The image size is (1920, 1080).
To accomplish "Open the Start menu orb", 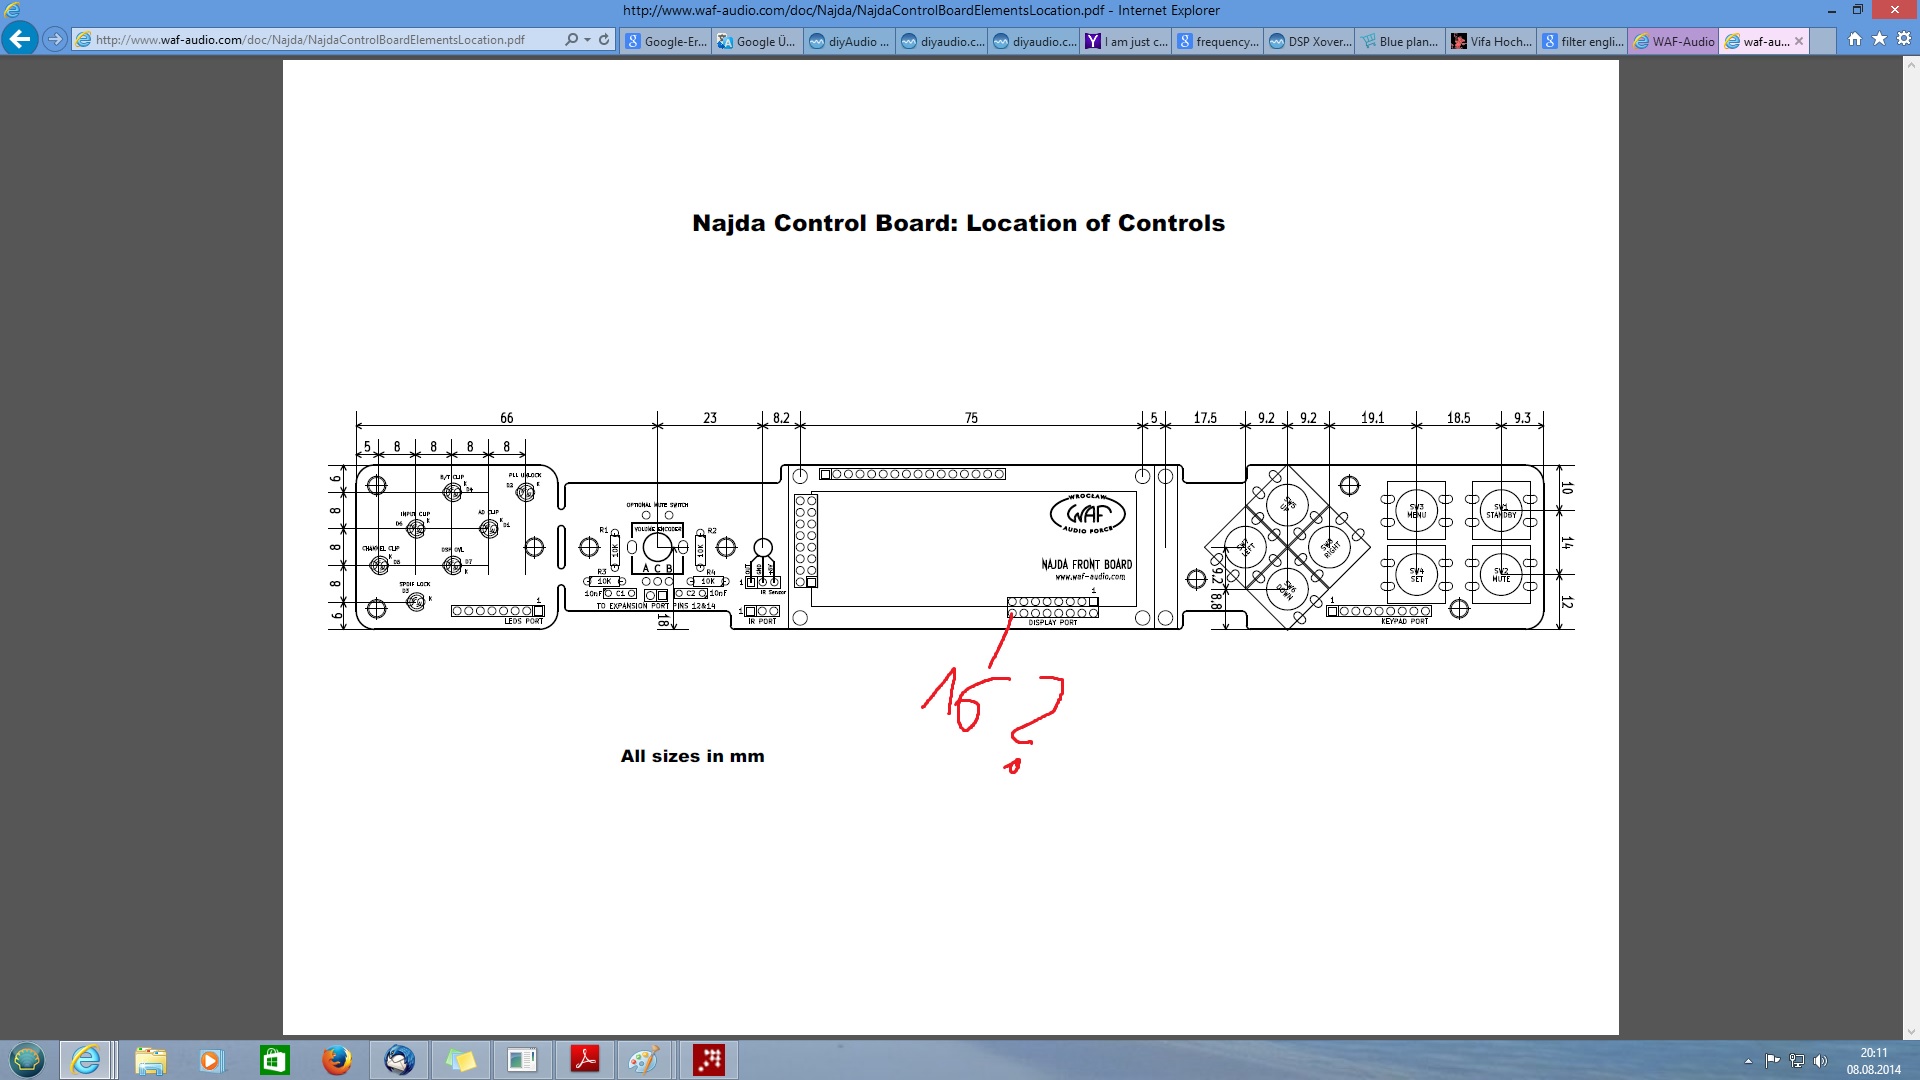I will (x=27, y=1060).
